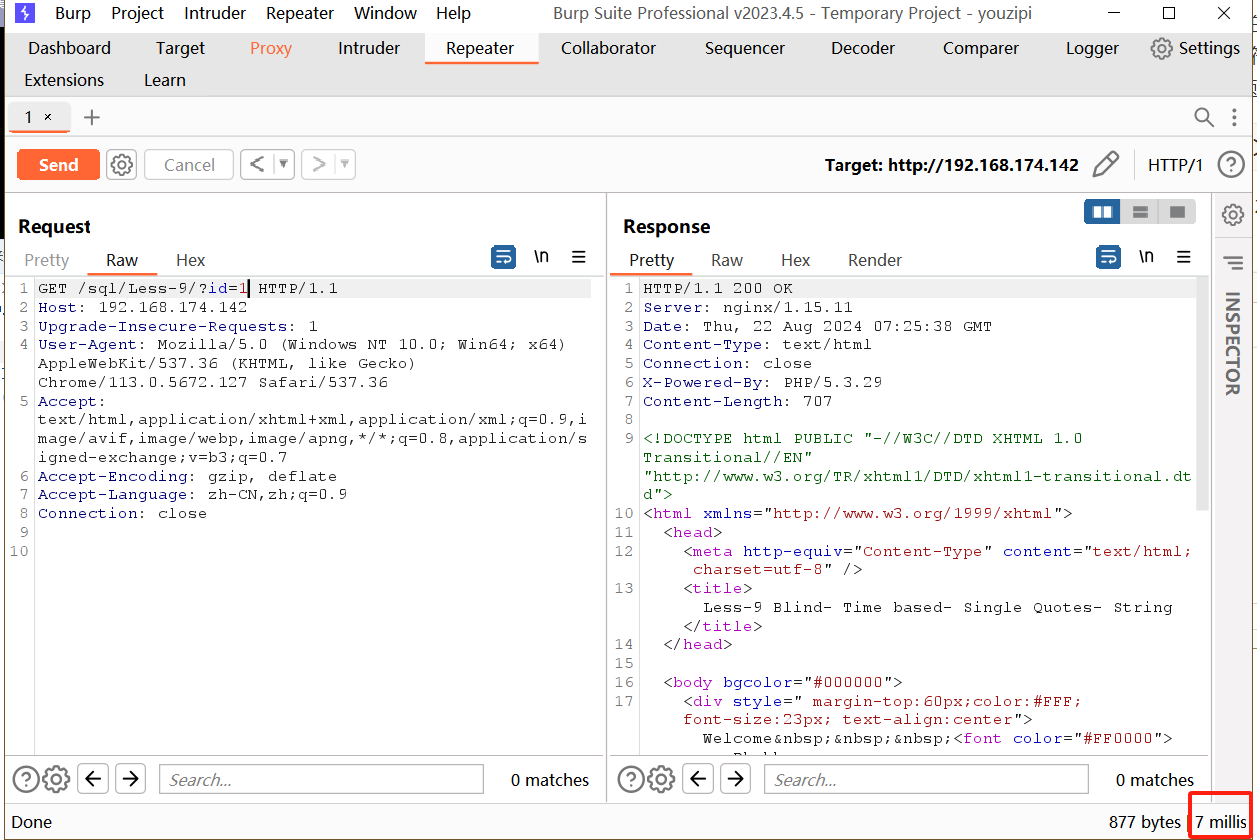Open the Window menu
The width and height of the screenshot is (1257, 840).
tap(385, 13)
